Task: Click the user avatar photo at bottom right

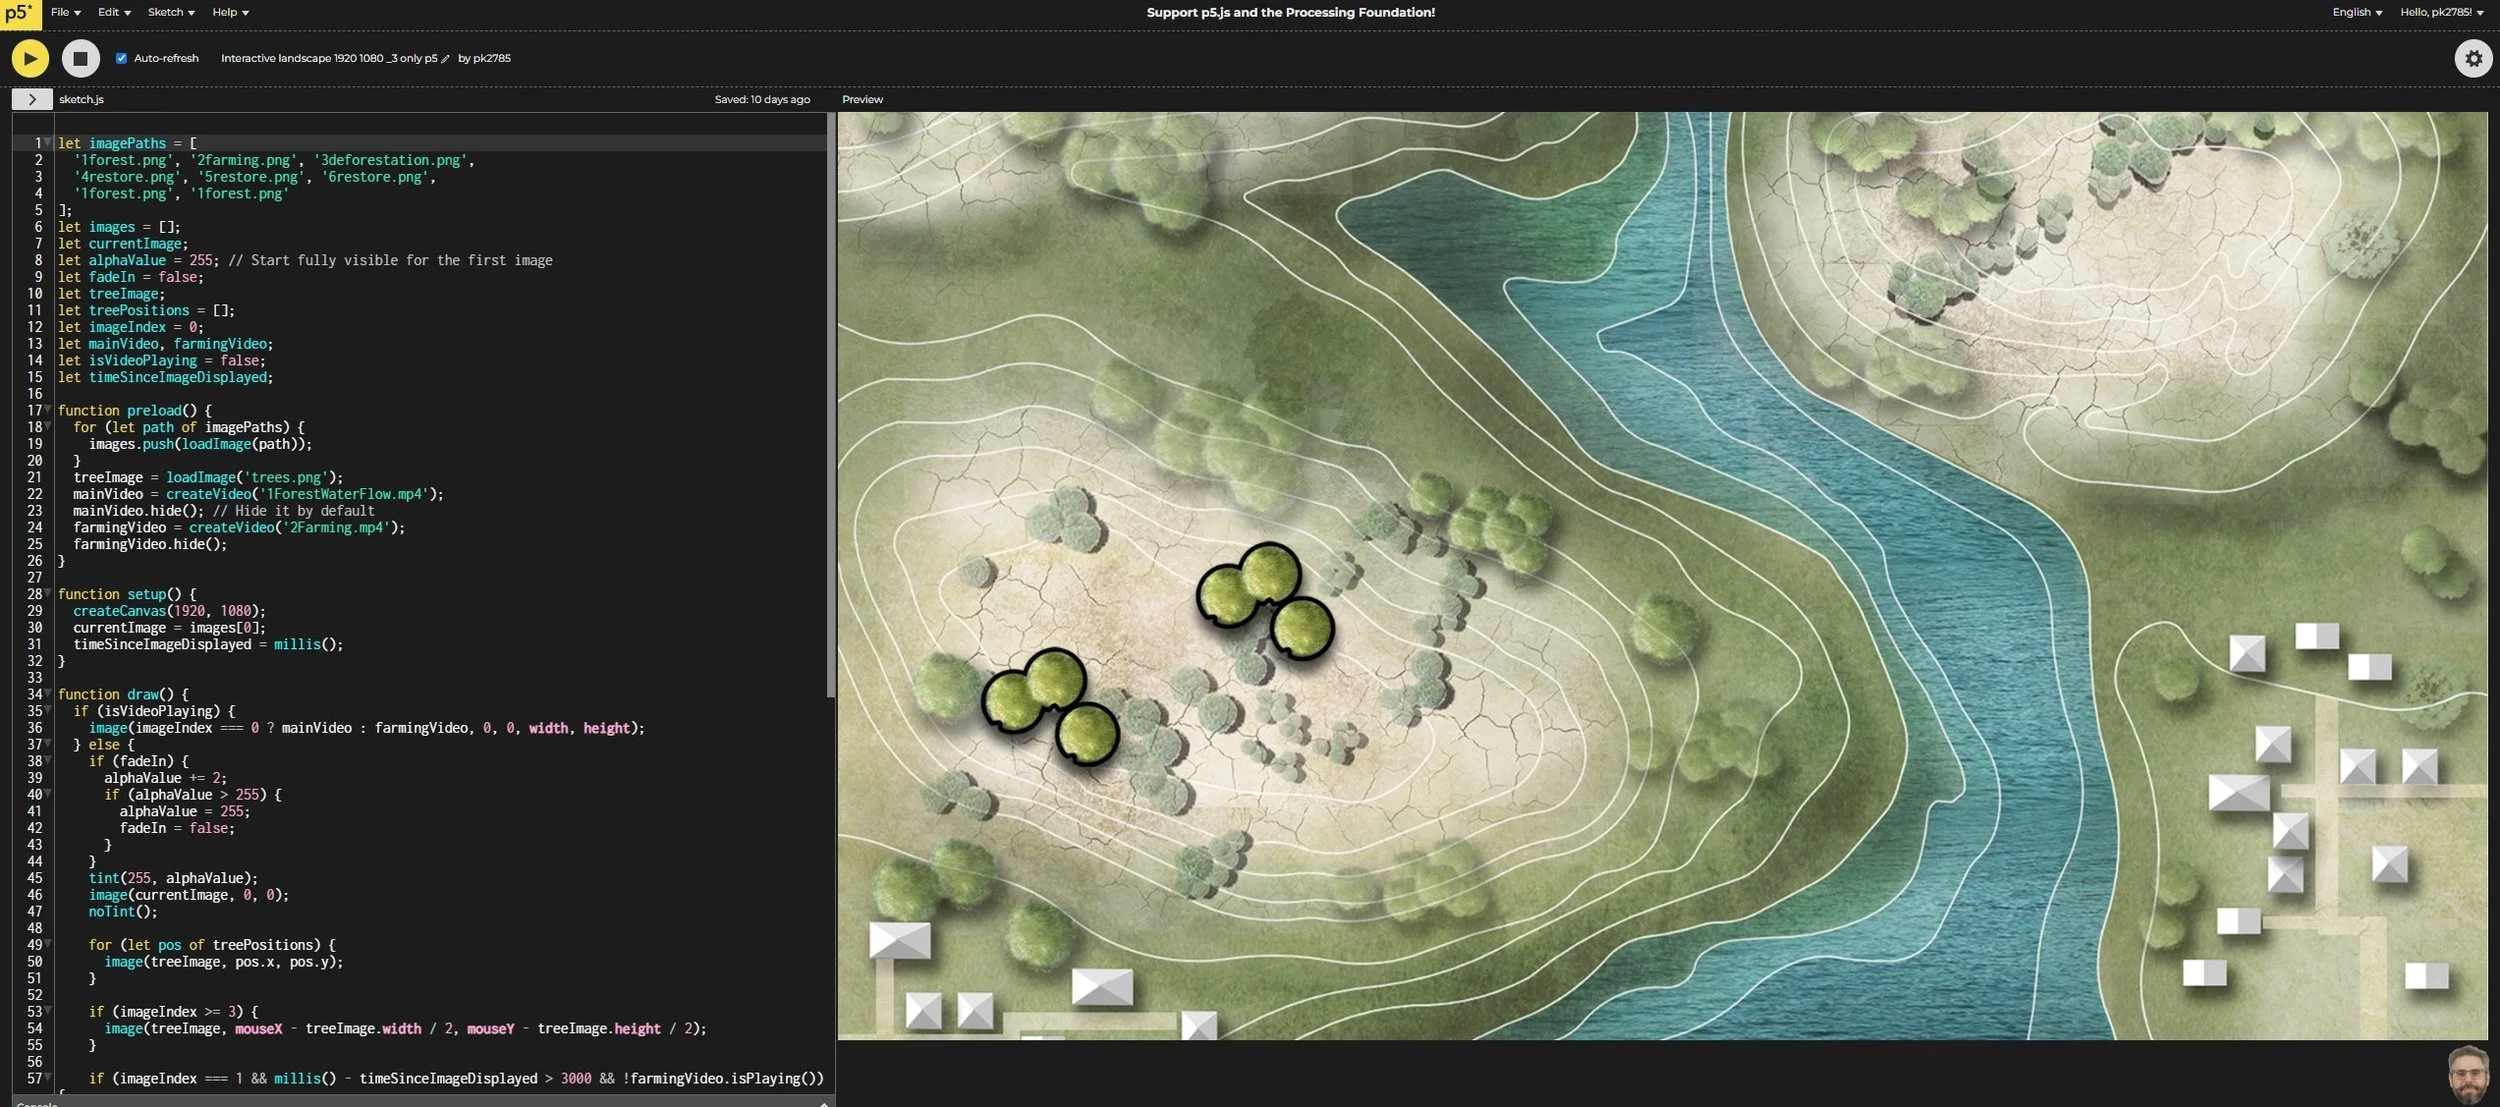Action: (2467, 1074)
